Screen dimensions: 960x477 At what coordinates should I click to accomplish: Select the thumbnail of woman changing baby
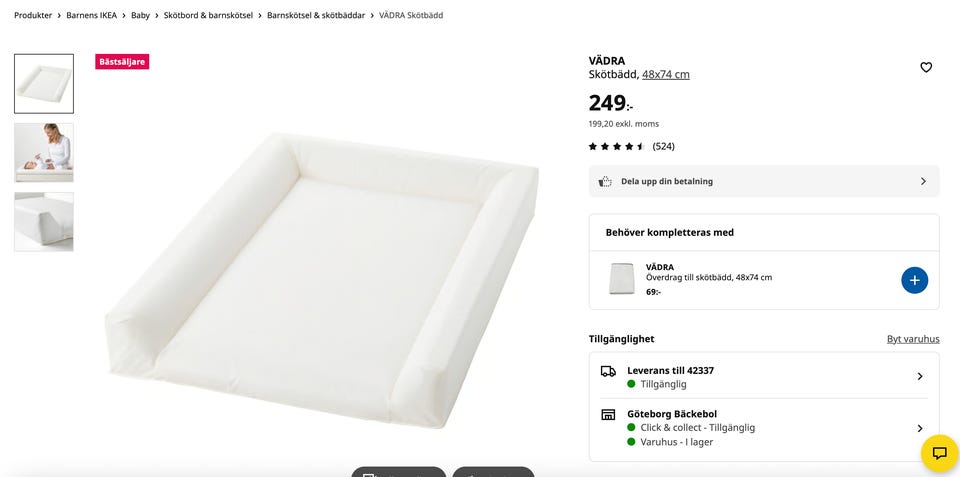click(x=44, y=152)
